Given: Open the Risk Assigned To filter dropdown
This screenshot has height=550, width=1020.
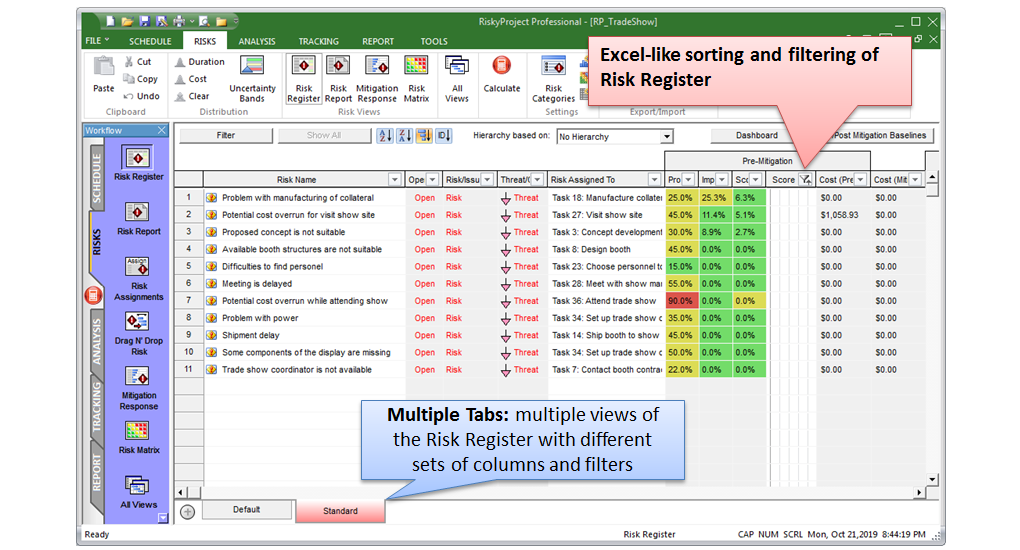Looking at the screenshot, I should tap(654, 180).
